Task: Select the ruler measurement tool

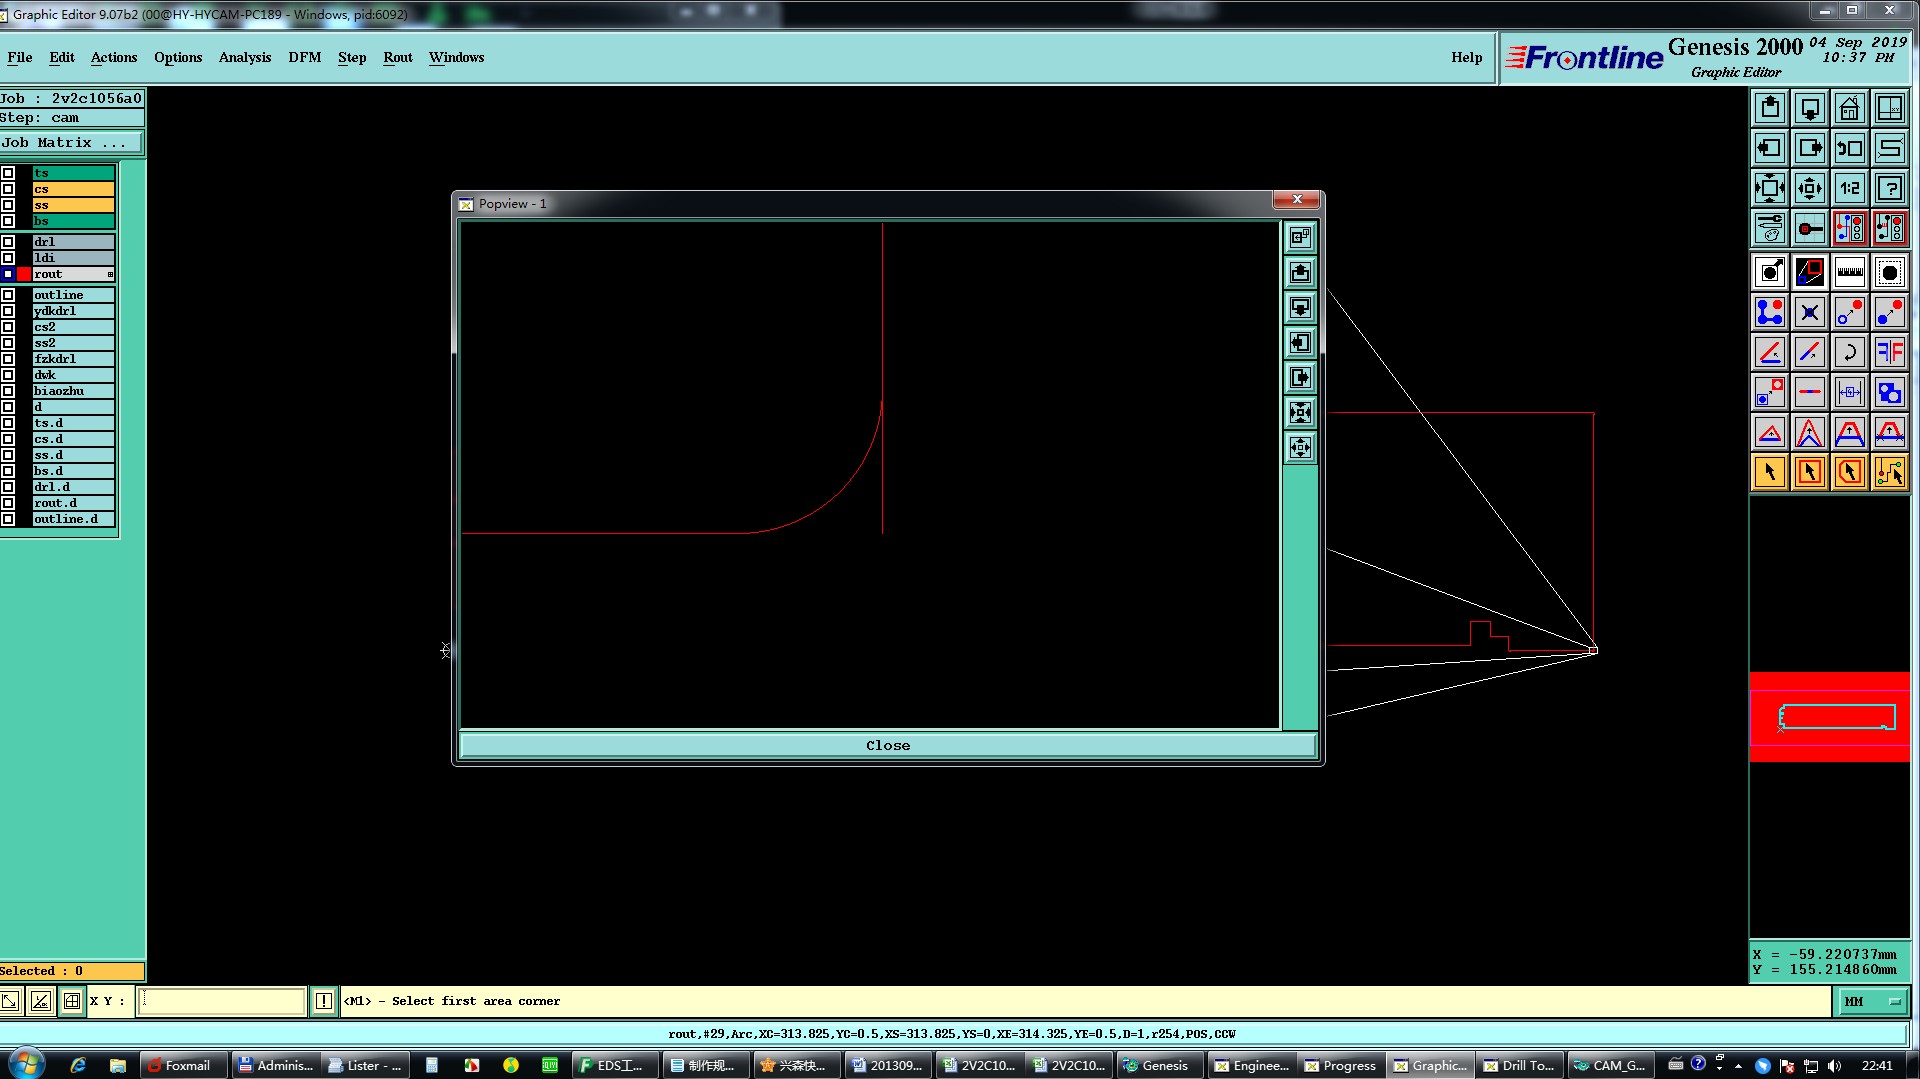Action: tap(1850, 272)
